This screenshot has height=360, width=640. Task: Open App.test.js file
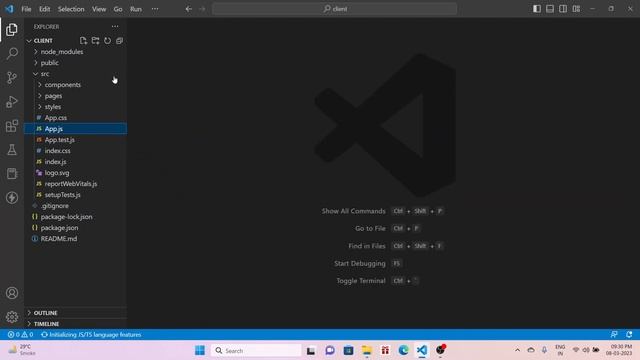pyautogui.click(x=76, y=140)
